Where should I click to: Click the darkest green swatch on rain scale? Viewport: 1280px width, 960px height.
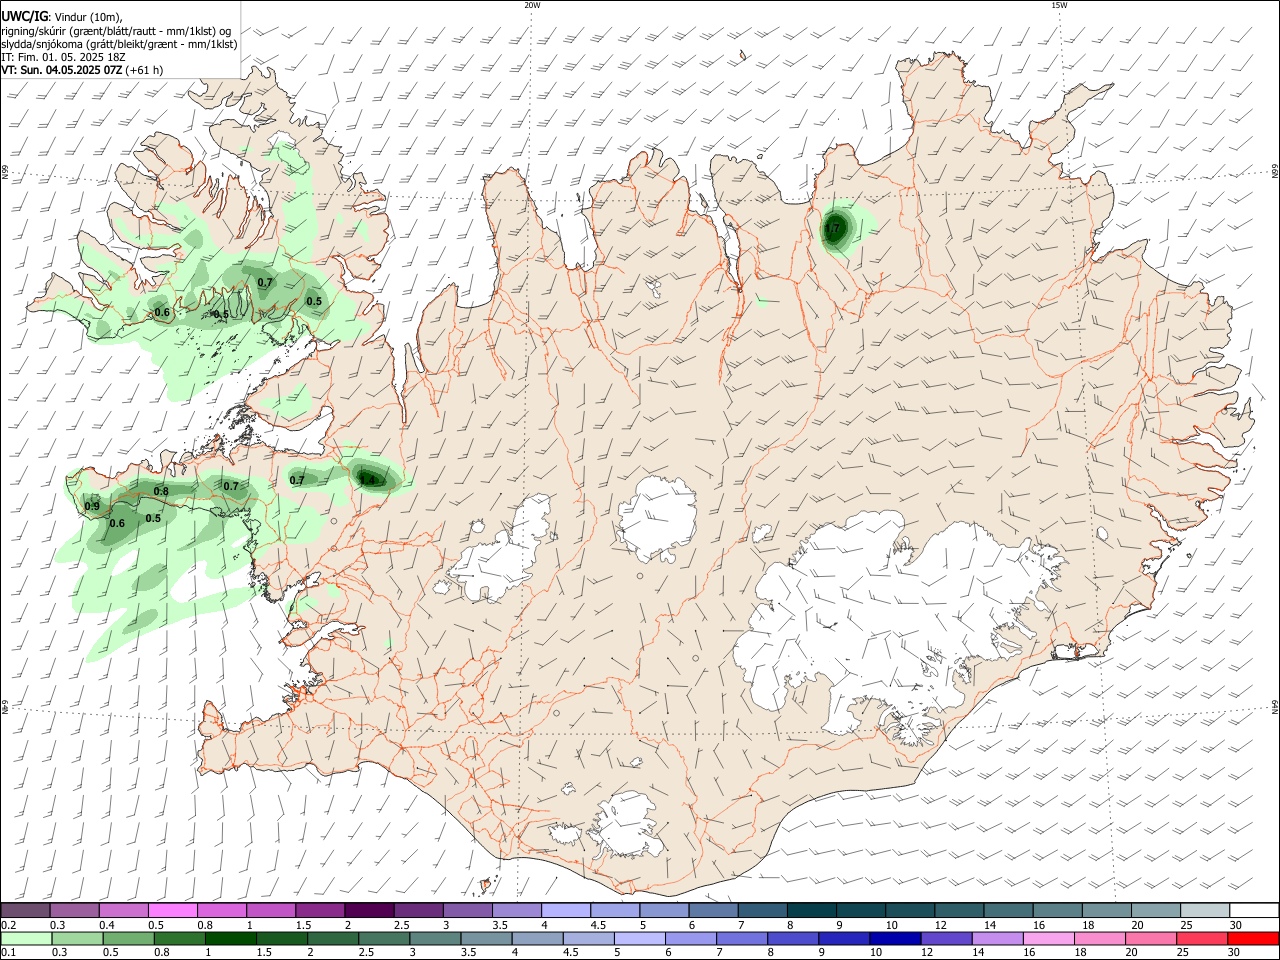click(230, 938)
